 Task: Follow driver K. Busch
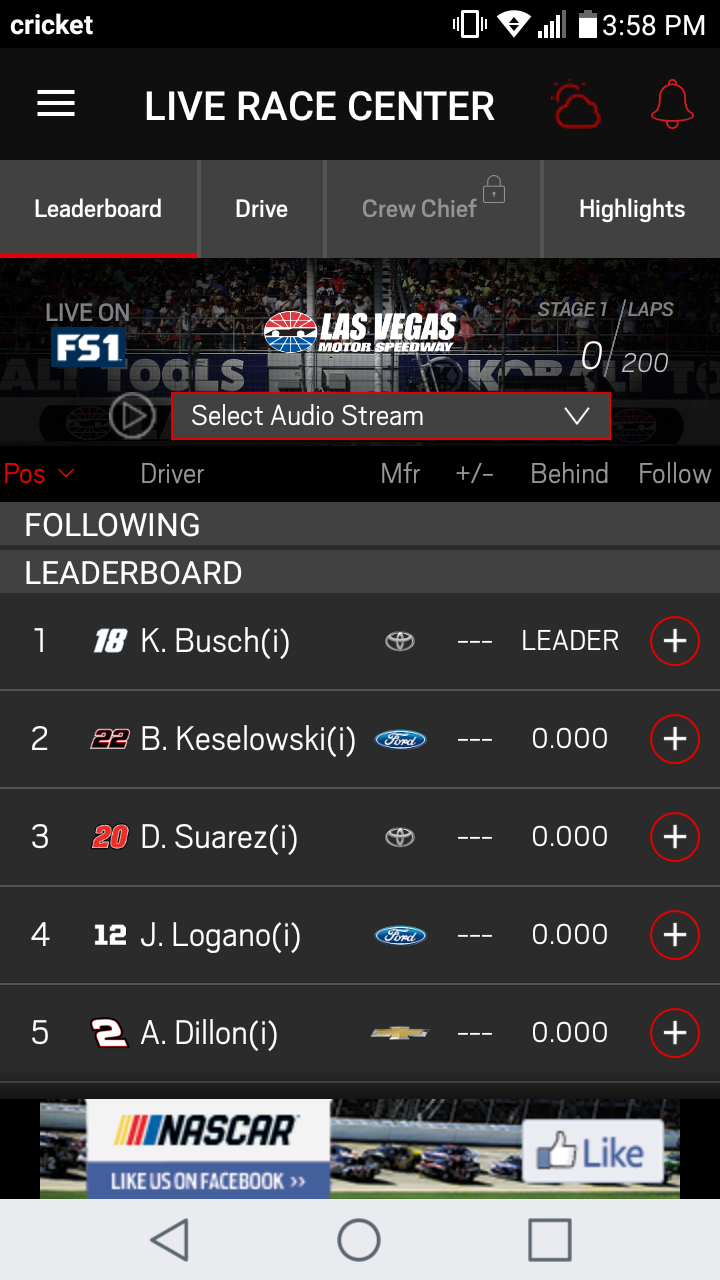click(675, 641)
